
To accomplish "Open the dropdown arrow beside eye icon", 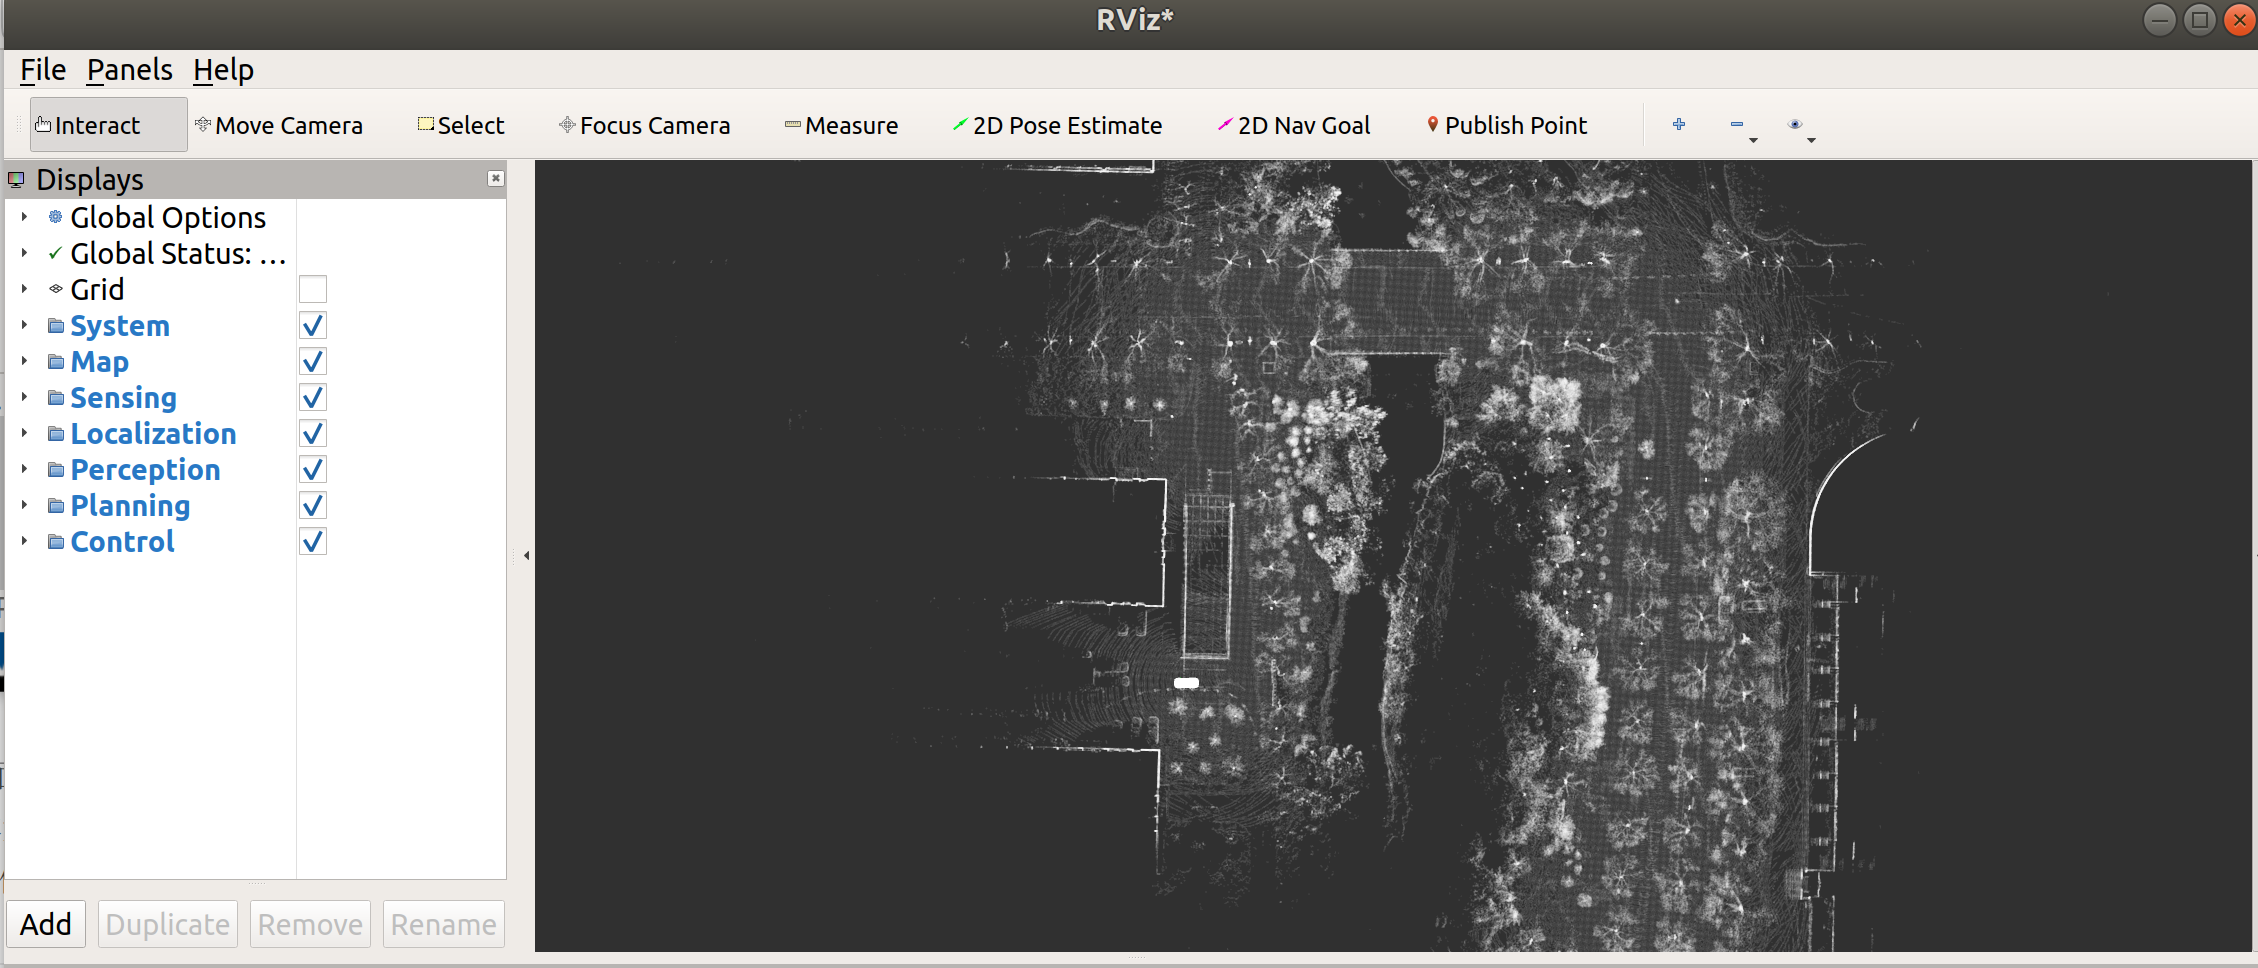I will (x=1811, y=140).
